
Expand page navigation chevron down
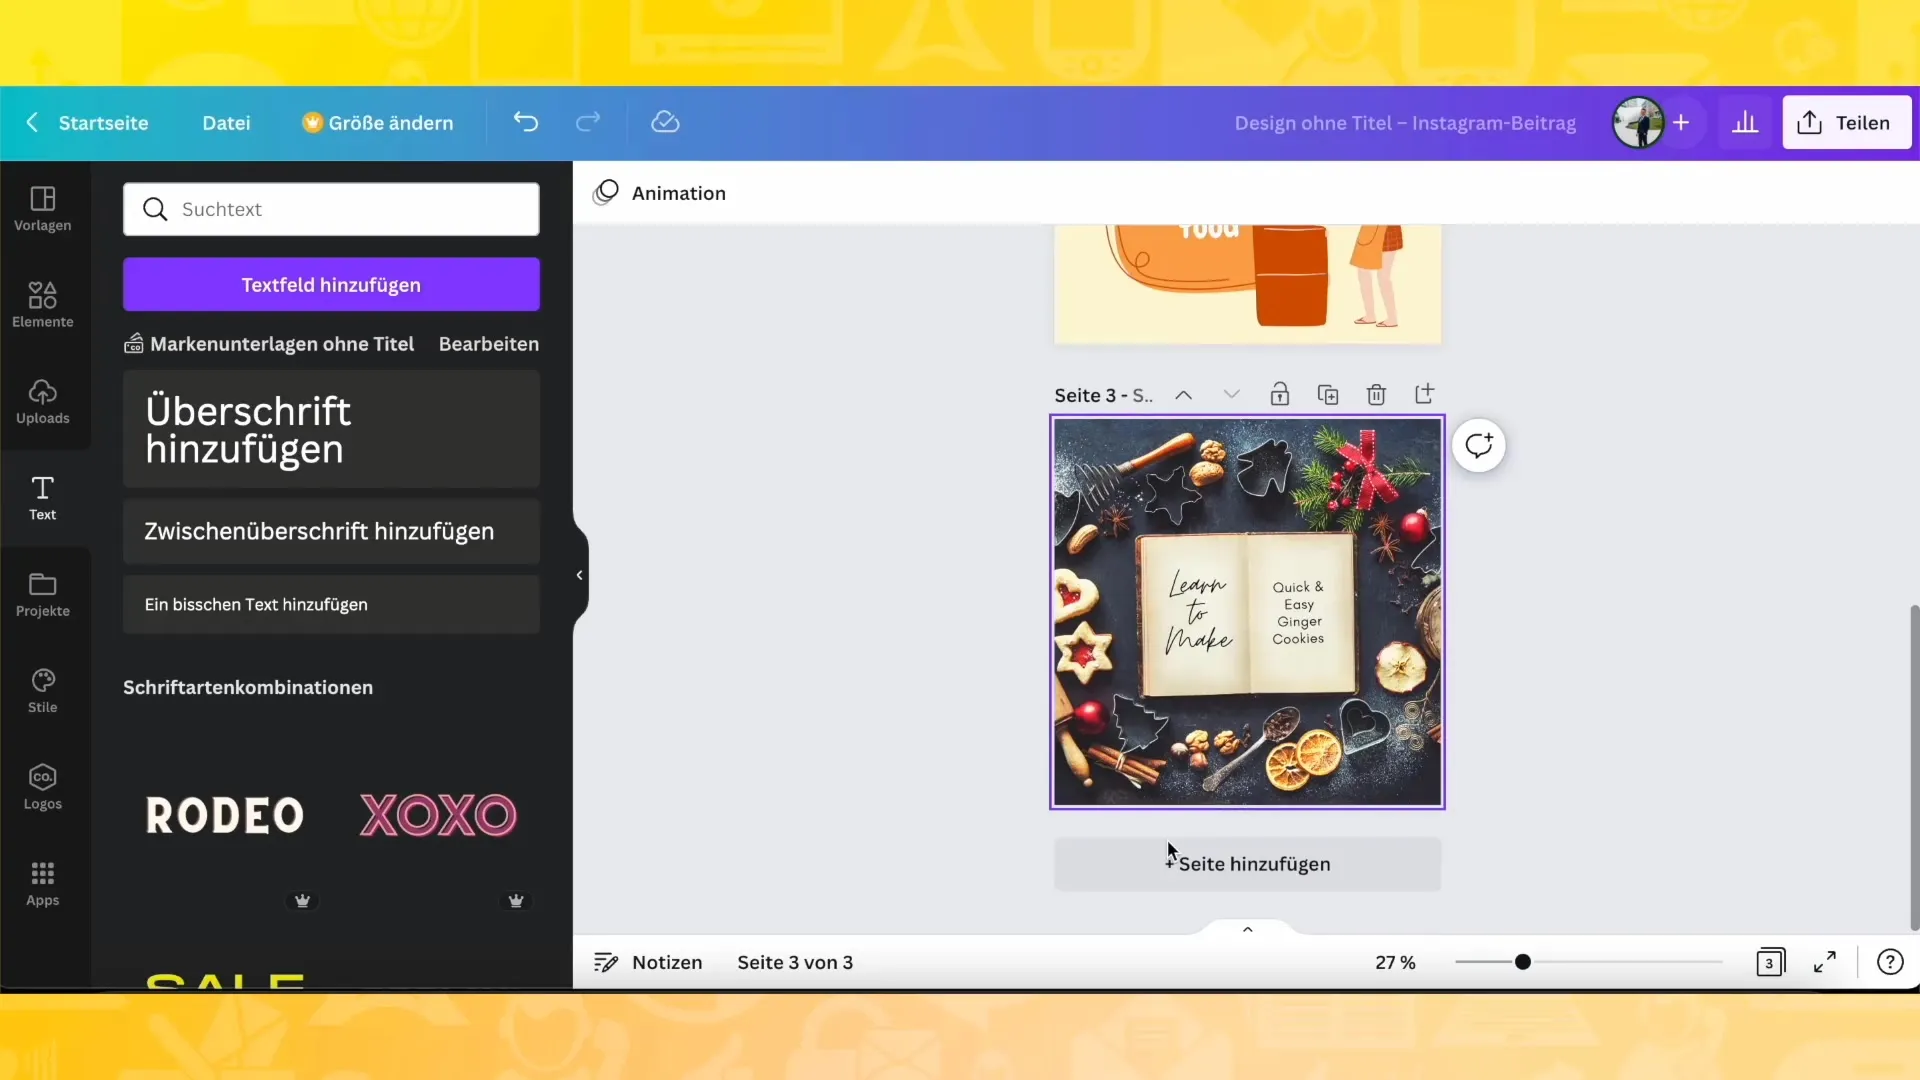pyautogui.click(x=1232, y=394)
